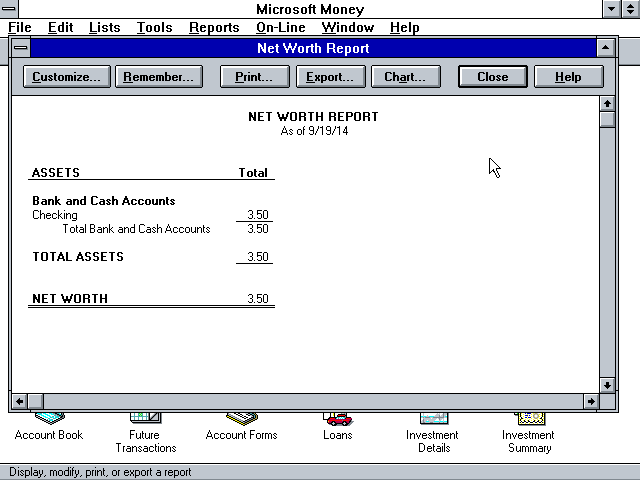Open the On-Line menu
This screenshot has width=640, height=480.
281,28
